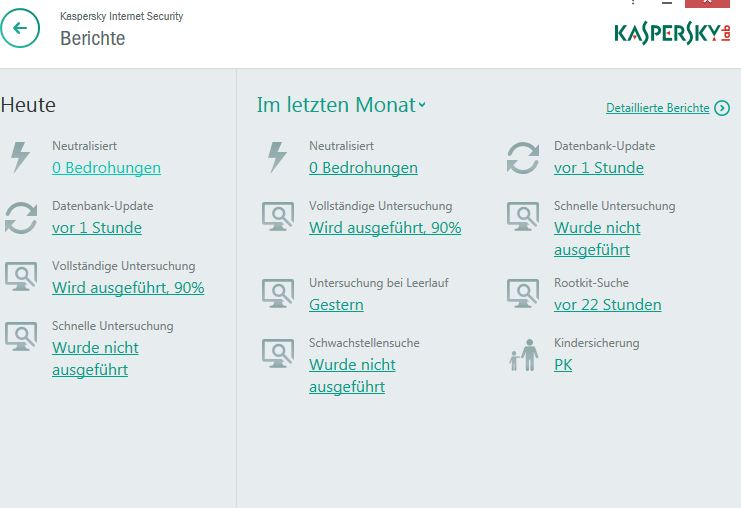Open the vor 22 Stunden rootkit link
Viewport: 741px width, 508px height.
[x=608, y=305]
